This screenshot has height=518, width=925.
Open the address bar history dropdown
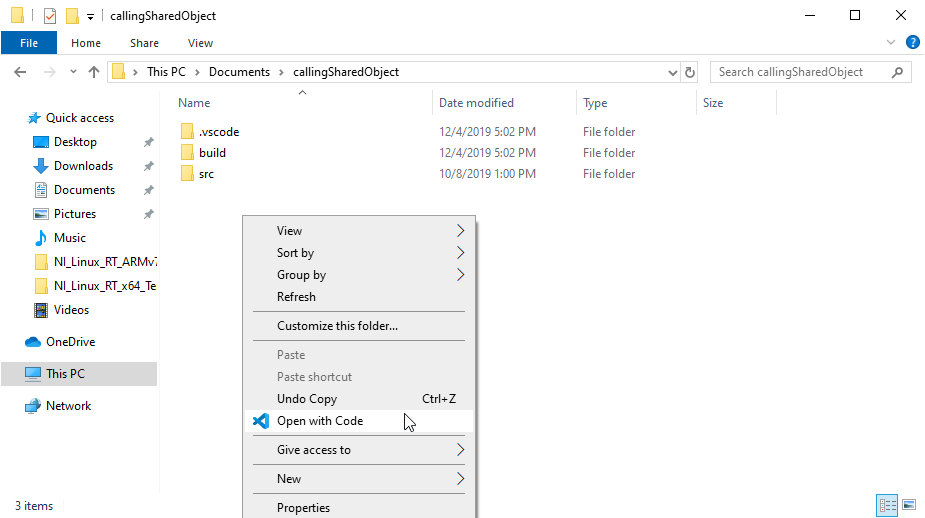[673, 72]
